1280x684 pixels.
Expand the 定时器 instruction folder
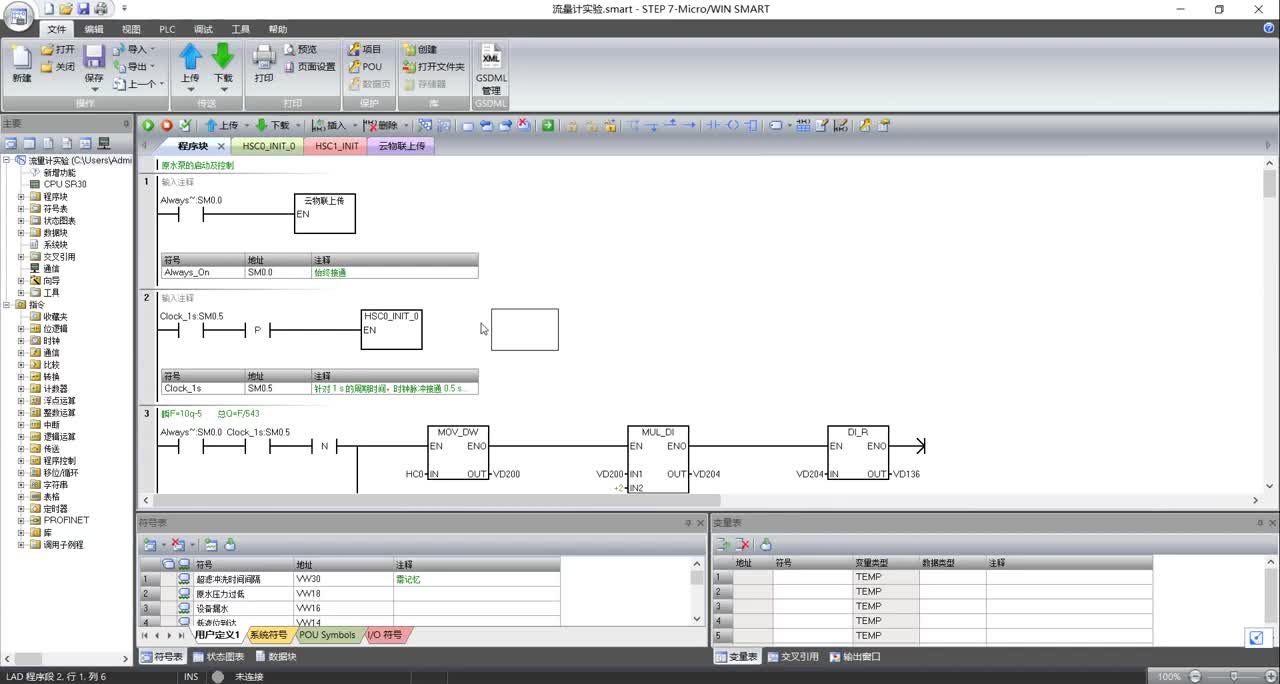[x=21, y=509]
